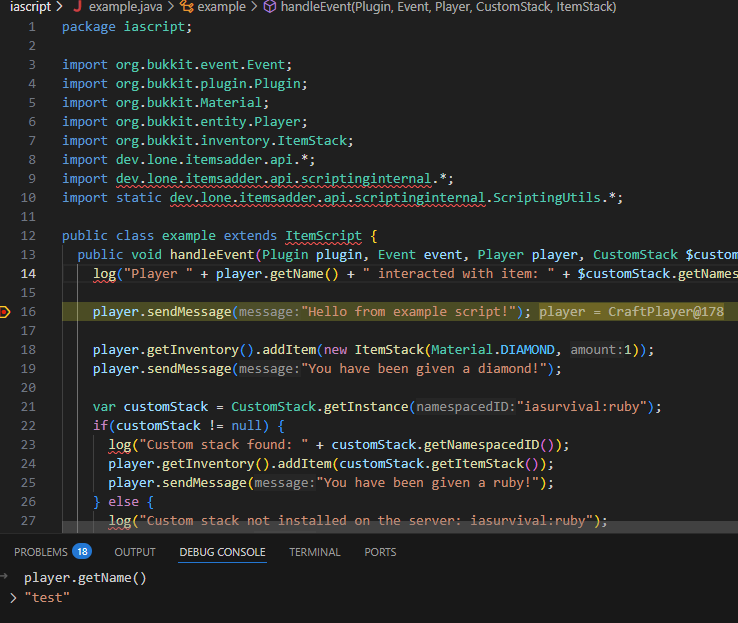Image resolution: width=738 pixels, height=623 pixels.
Task: Open the handleEvent method breadcrumb dropdown
Action: [x=448, y=7]
